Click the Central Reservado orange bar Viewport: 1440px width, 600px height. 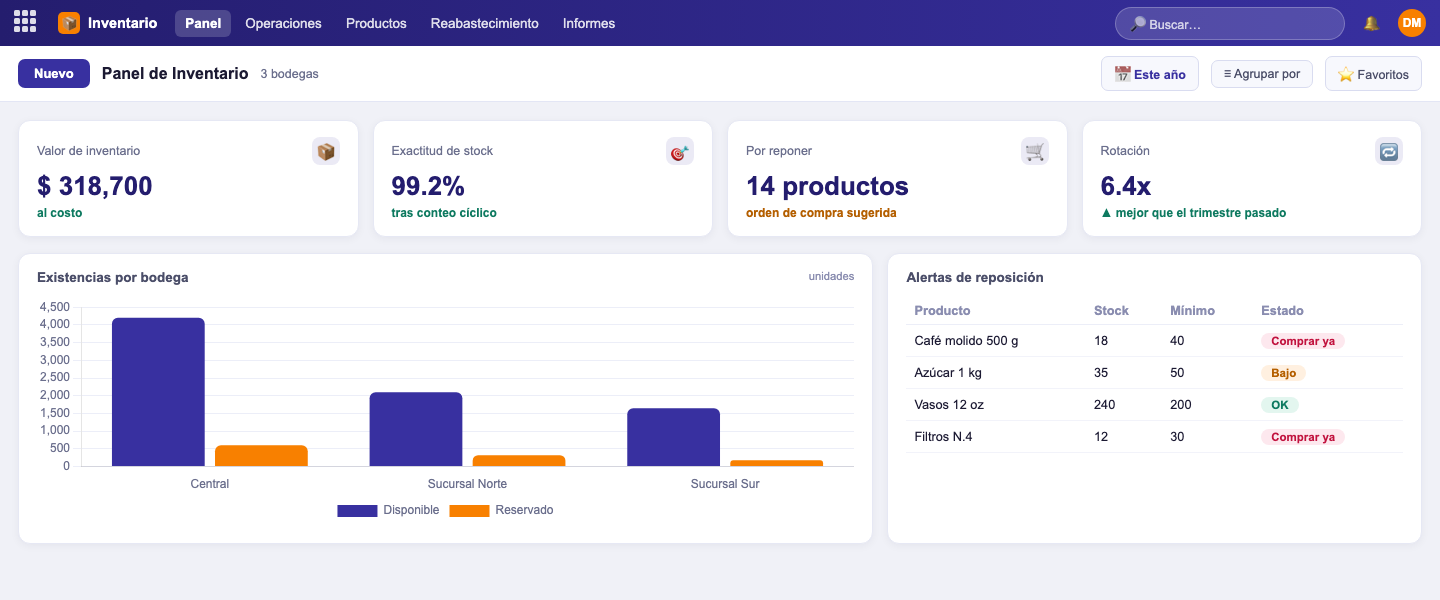tap(261, 456)
